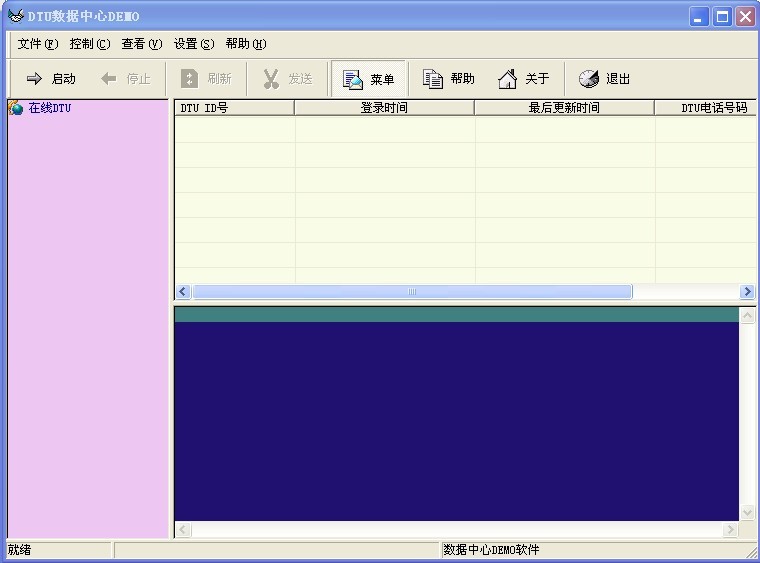
Task: Minimize the DTU数据中心DEMO window
Action: [698, 16]
